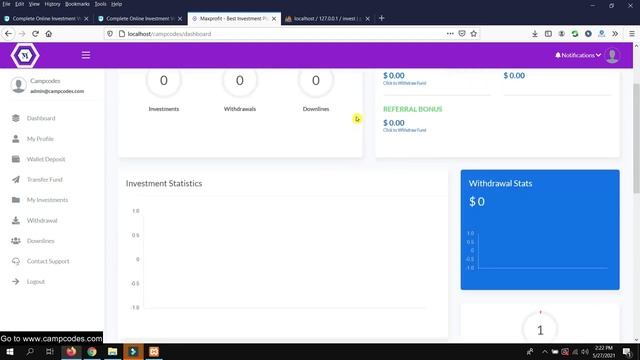Reload the current page
Screen dimensions: 640x360
point(36,34)
